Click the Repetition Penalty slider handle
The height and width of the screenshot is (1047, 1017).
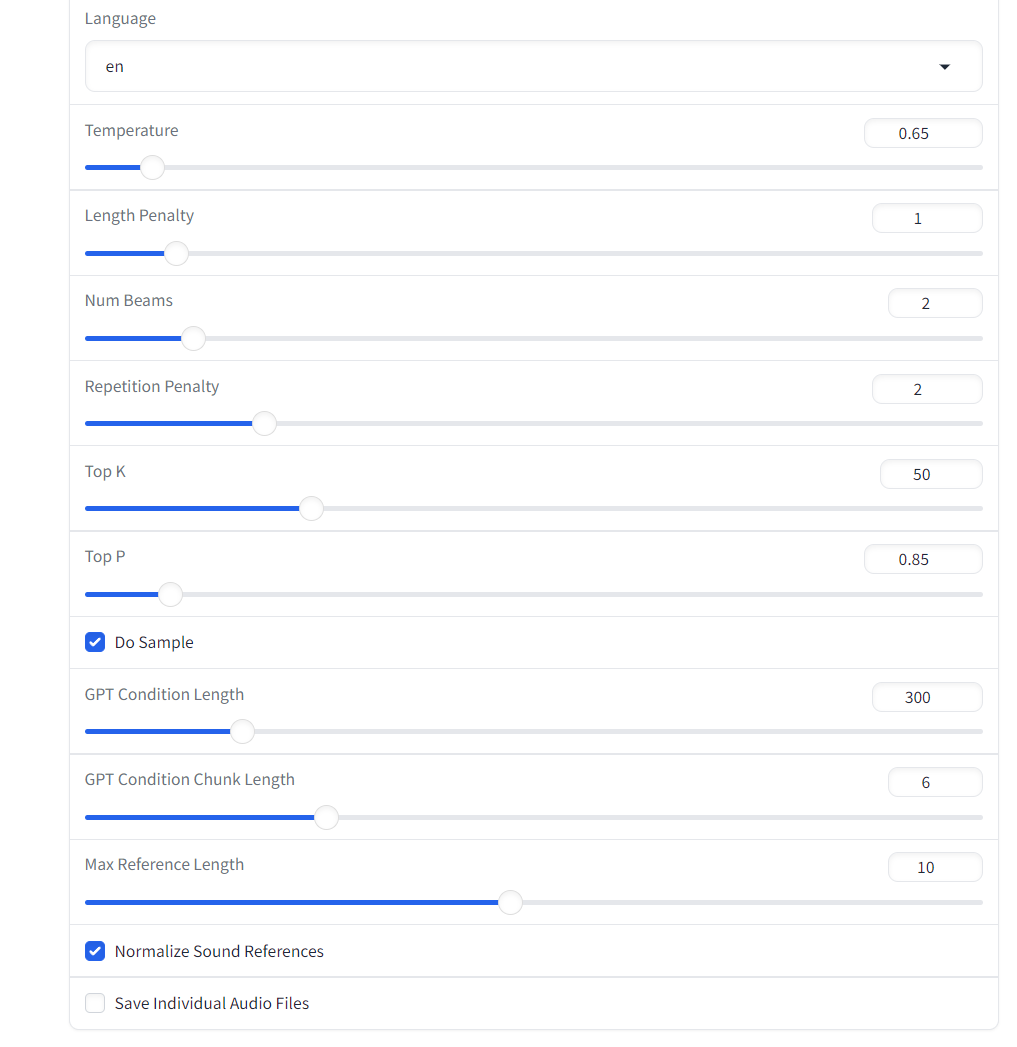tap(264, 424)
